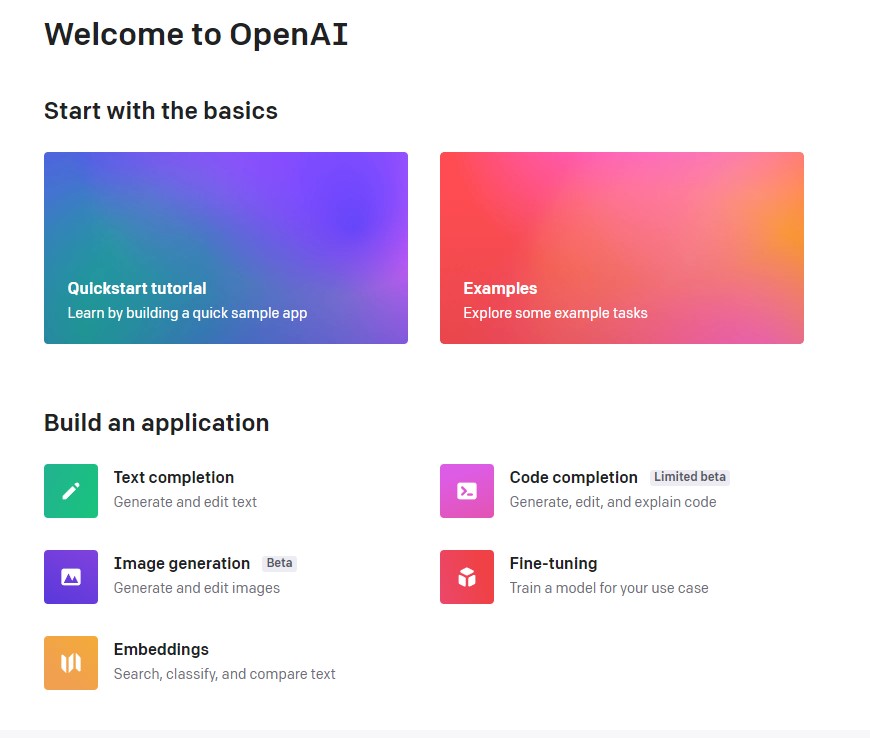Click the pink terminal Code completion icon

[x=467, y=491]
